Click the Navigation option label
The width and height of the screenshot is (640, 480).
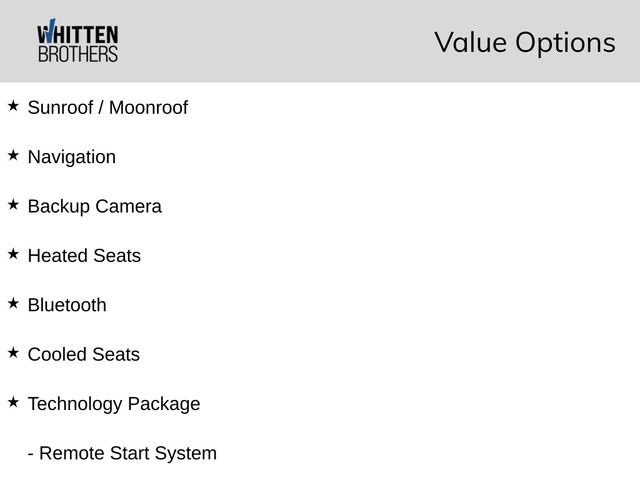(x=71, y=157)
